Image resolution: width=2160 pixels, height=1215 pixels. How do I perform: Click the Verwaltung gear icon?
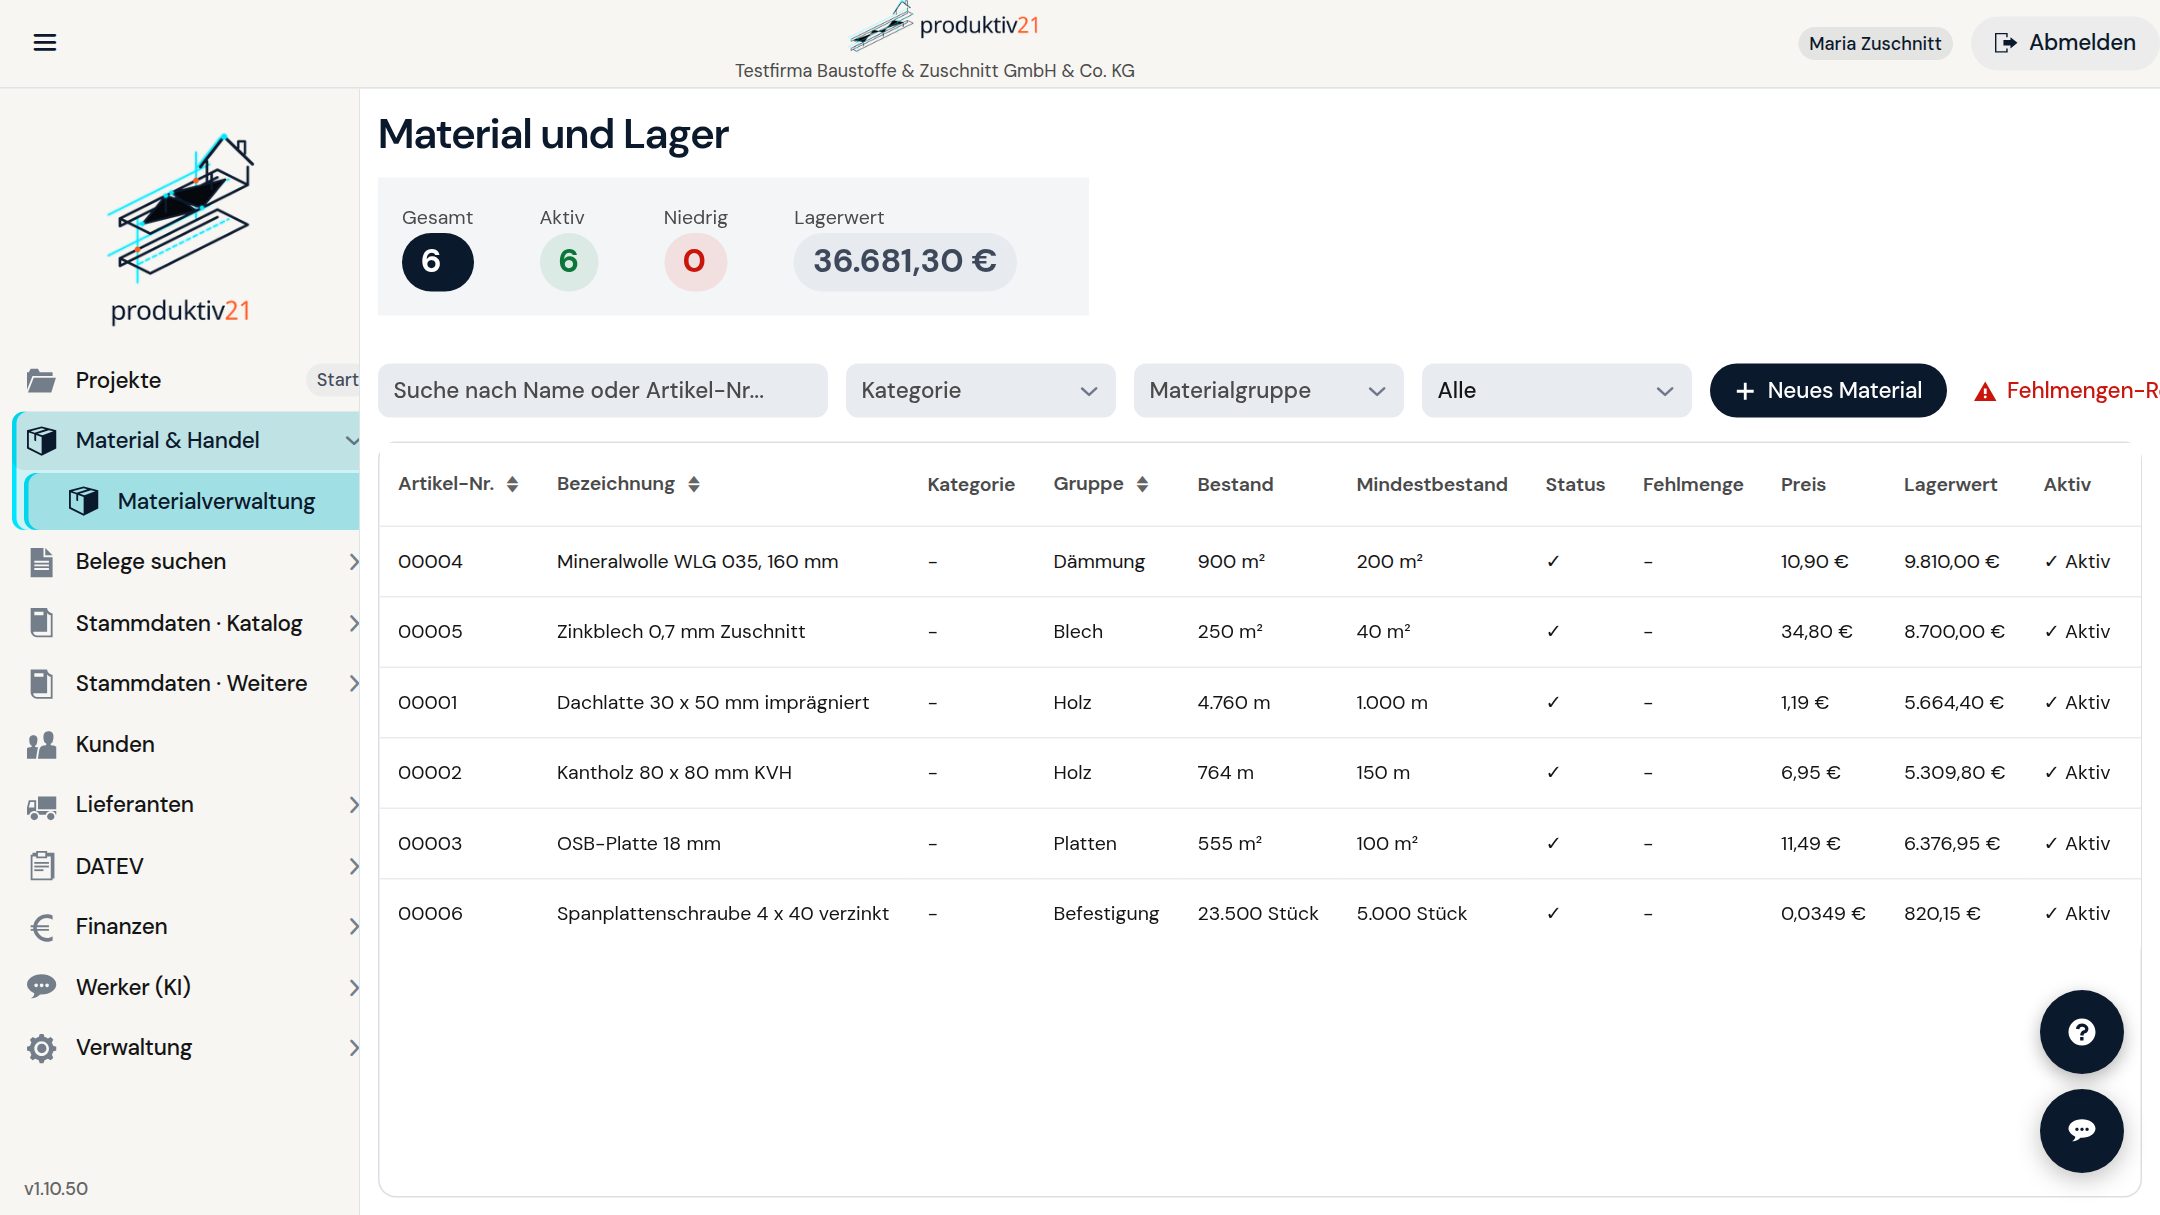coord(41,1048)
